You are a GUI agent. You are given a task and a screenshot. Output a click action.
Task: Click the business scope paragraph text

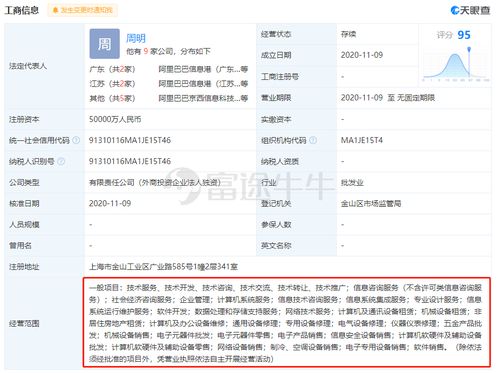coord(285,323)
